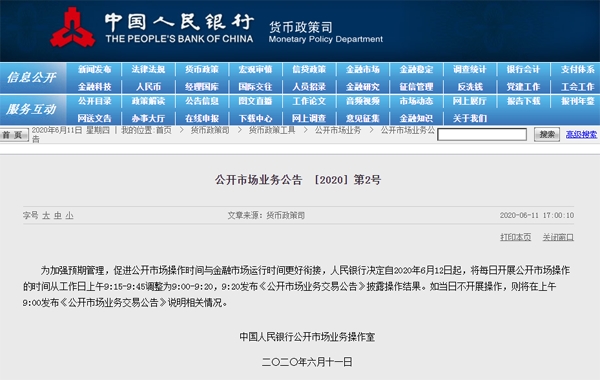Select 金融知识 in the navigation

tap(416, 118)
